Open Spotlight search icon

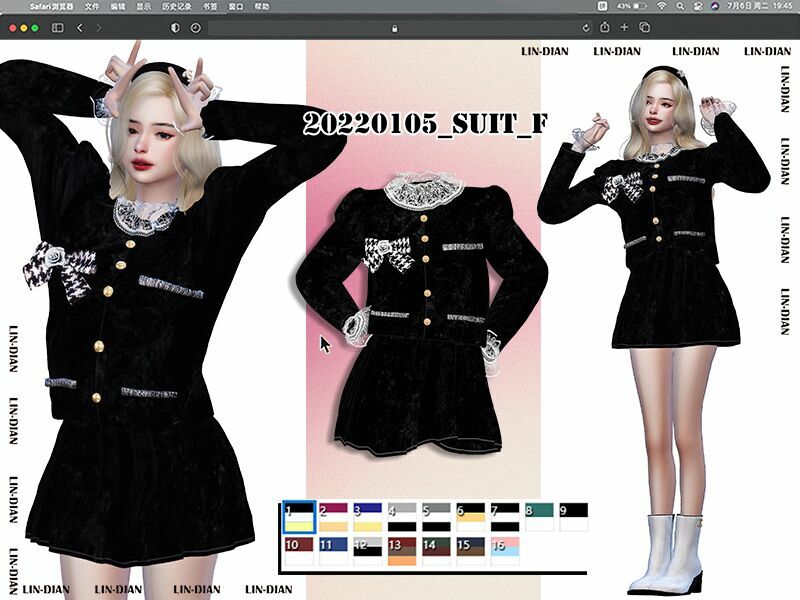[680, 6]
